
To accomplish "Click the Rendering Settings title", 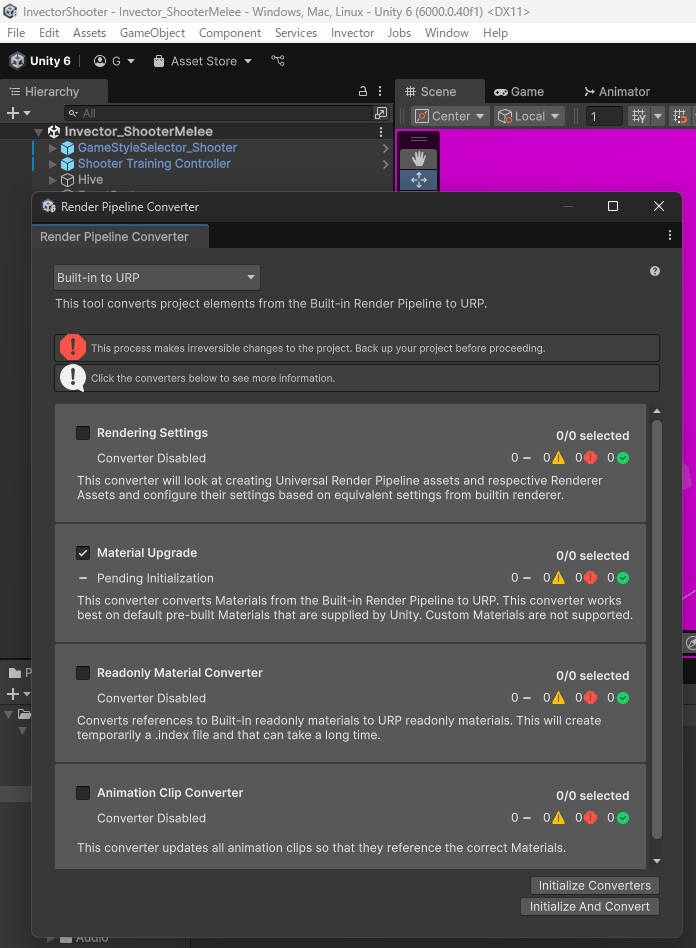I will point(152,433).
